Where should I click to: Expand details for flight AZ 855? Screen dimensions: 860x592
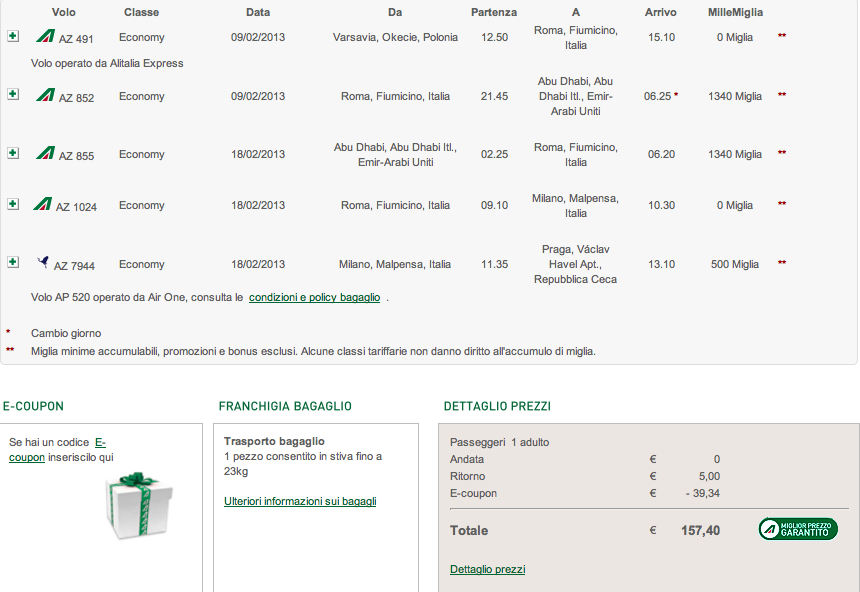coord(13,153)
